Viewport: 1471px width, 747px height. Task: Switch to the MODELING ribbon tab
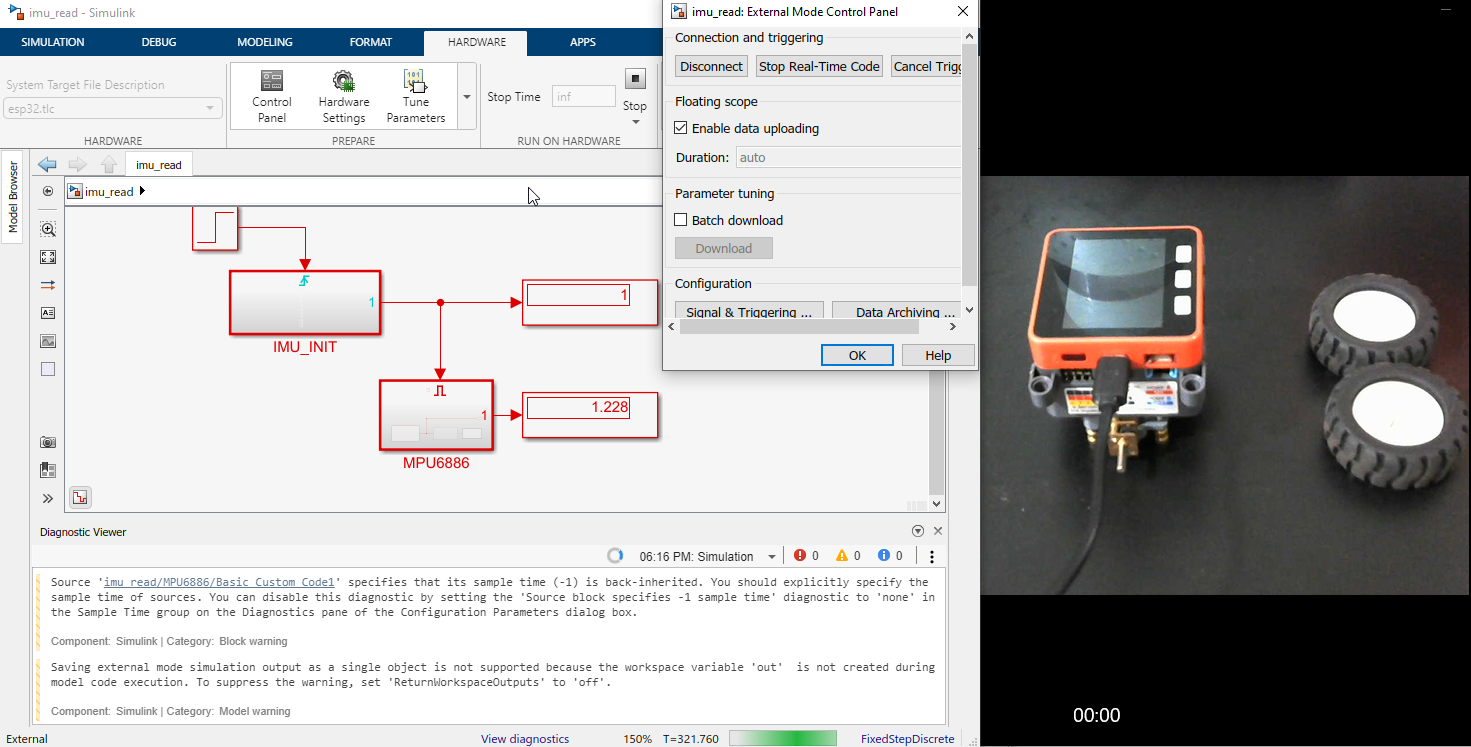265,42
